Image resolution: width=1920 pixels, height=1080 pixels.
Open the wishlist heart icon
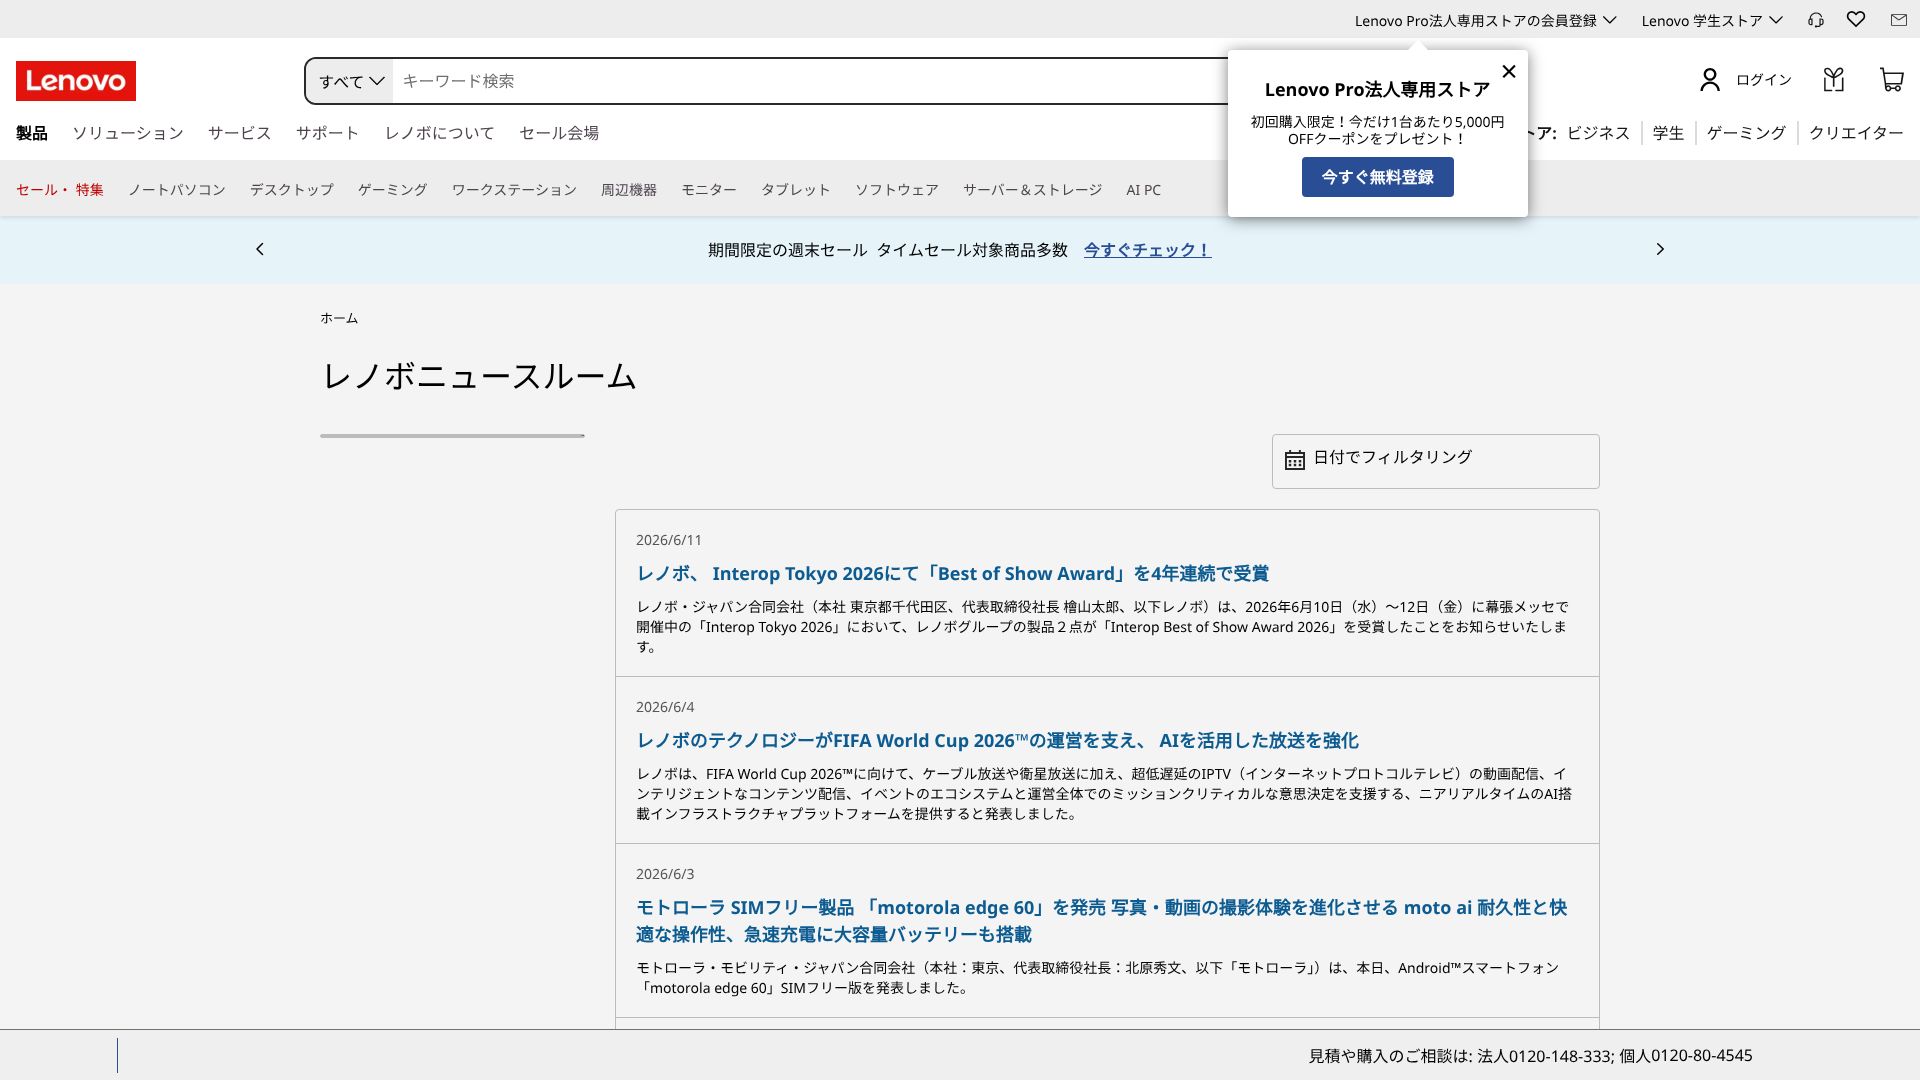1856,19
